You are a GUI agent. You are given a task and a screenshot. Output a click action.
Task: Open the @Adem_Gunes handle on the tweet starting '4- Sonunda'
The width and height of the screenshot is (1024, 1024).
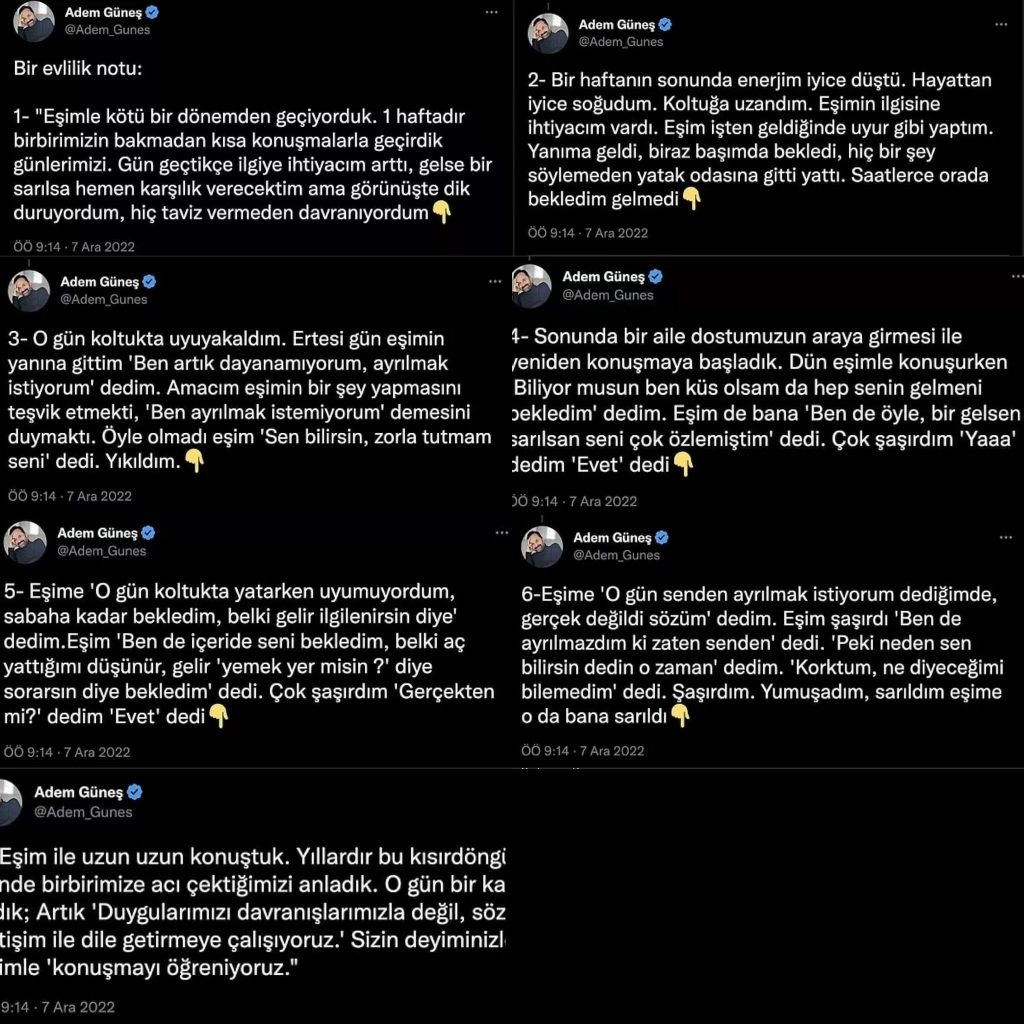click(608, 295)
